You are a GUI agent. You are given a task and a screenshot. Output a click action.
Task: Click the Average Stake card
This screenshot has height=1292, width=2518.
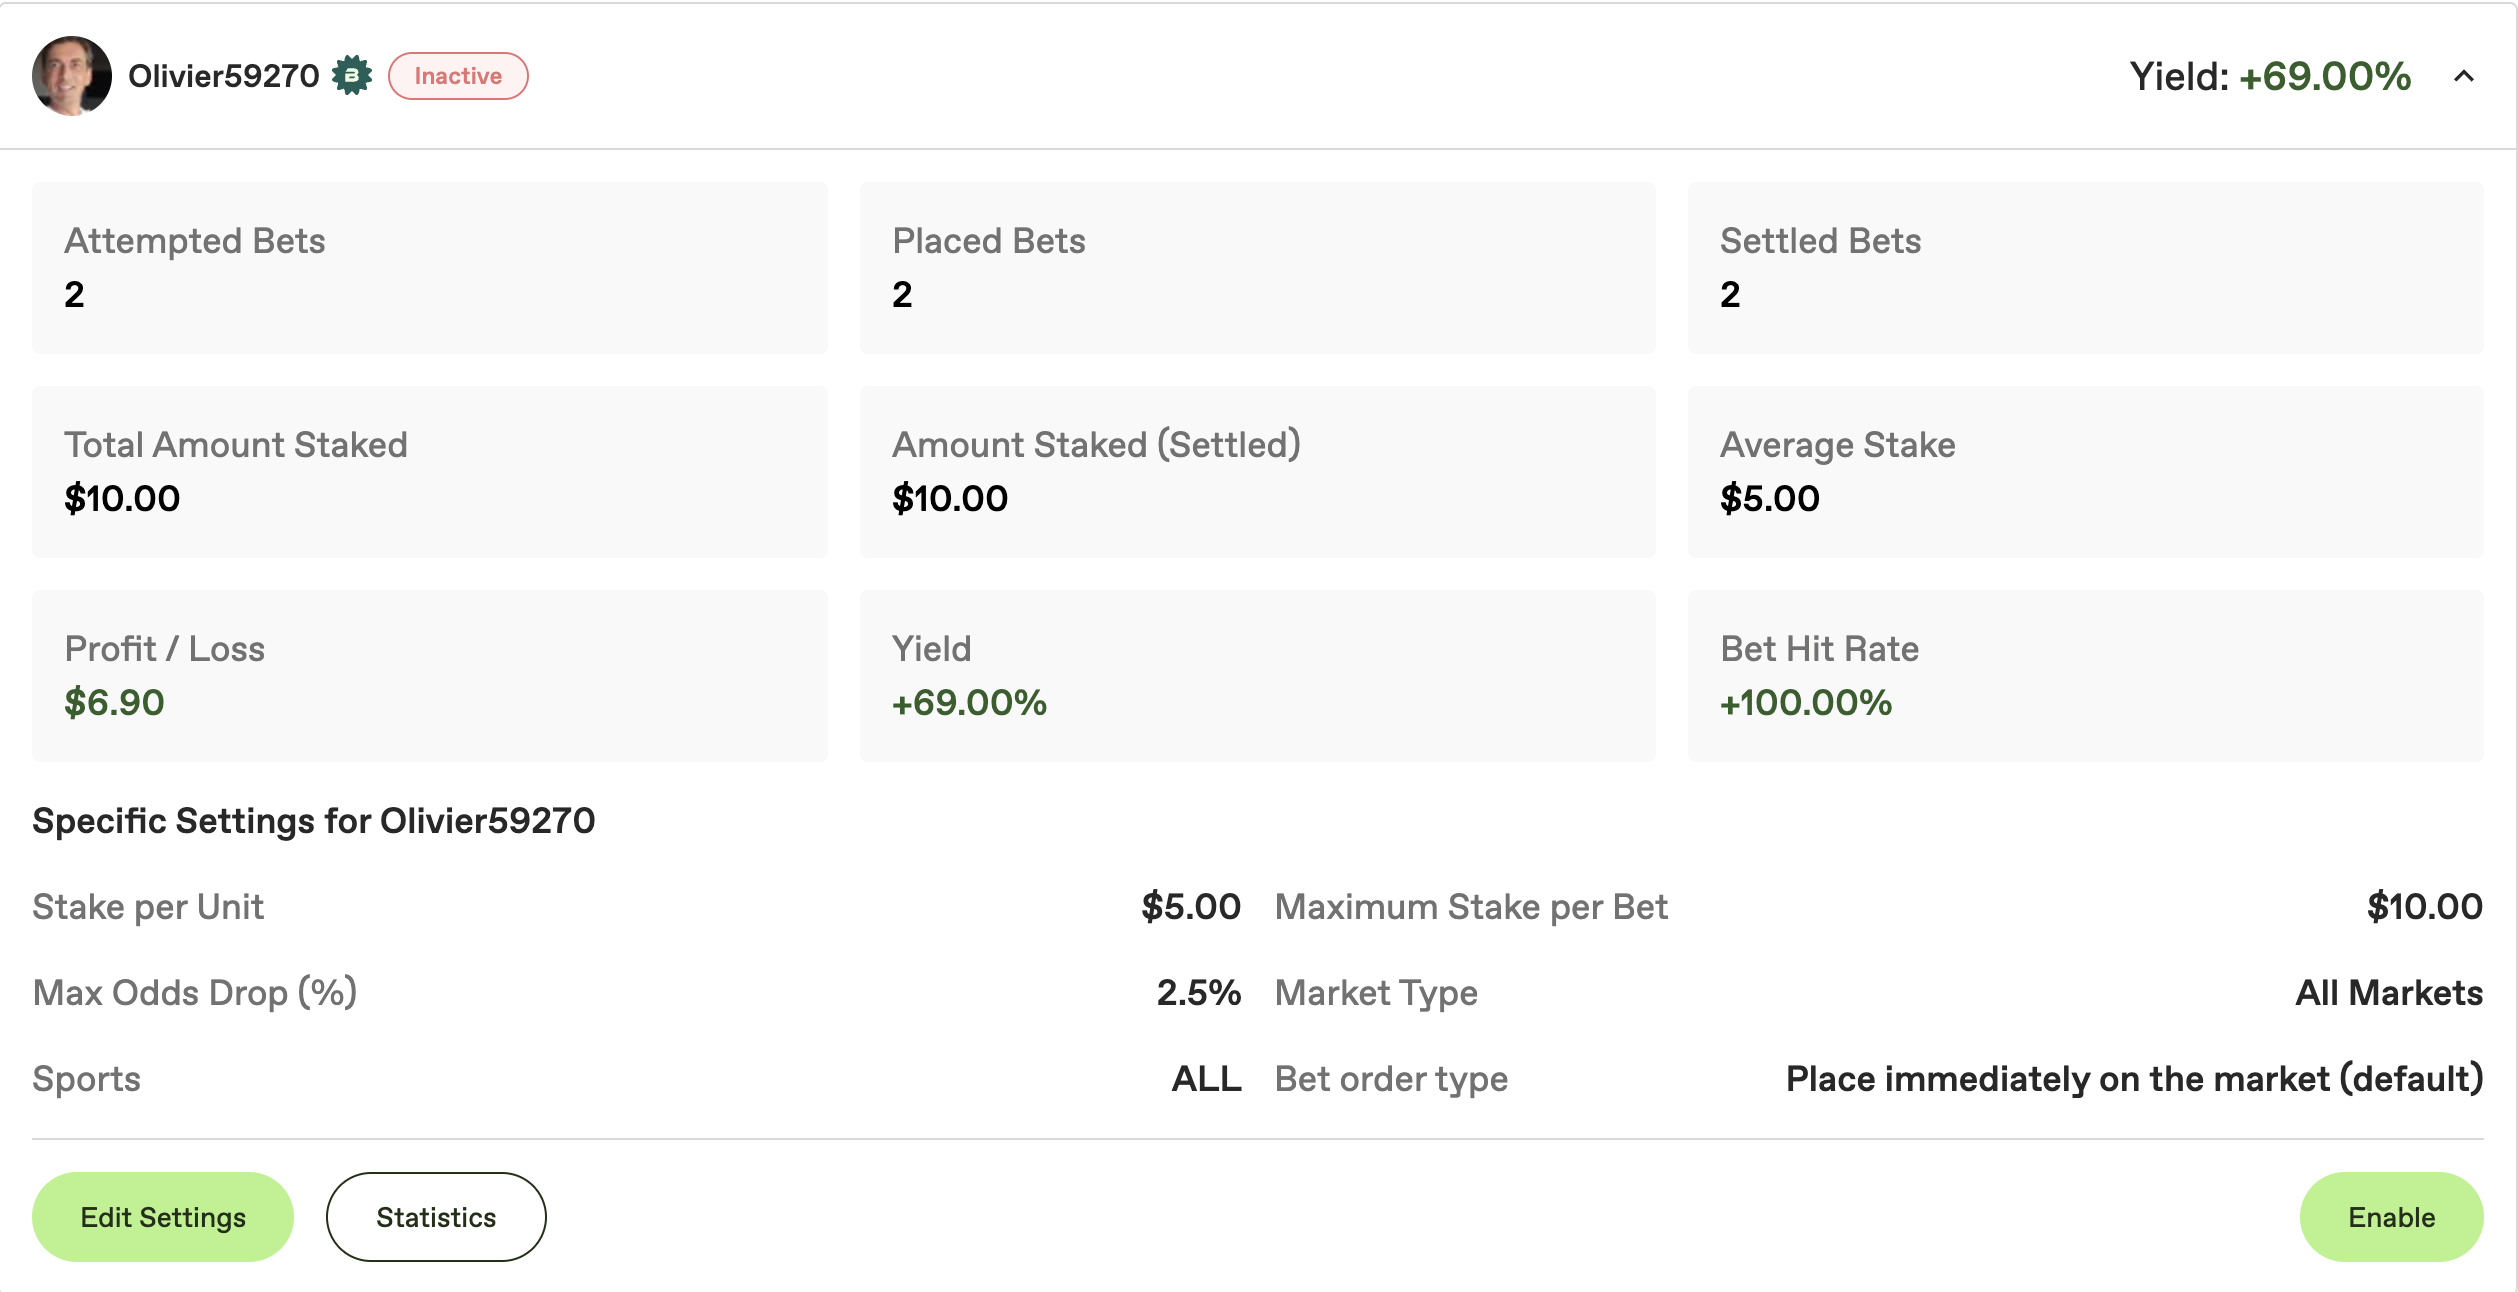[2085, 472]
